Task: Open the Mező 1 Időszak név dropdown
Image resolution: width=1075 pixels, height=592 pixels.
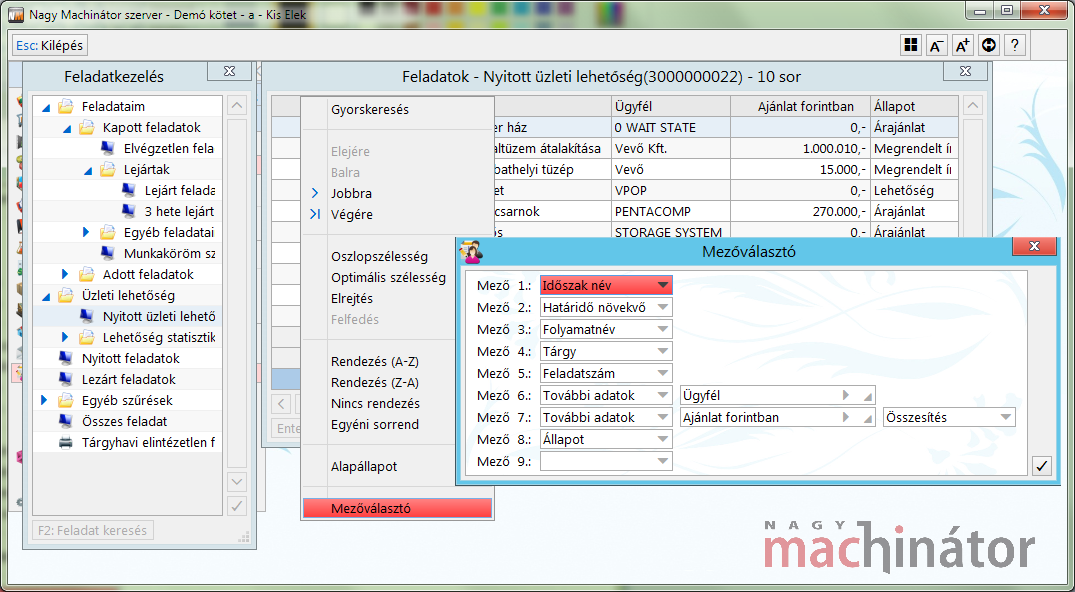Action: click(x=660, y=286)
